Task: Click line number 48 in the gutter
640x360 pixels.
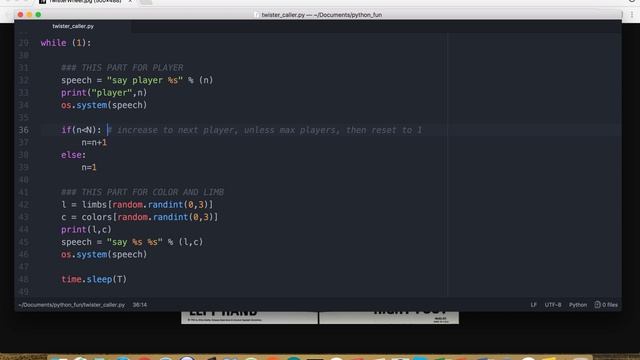Action: (x=24, y=280)
